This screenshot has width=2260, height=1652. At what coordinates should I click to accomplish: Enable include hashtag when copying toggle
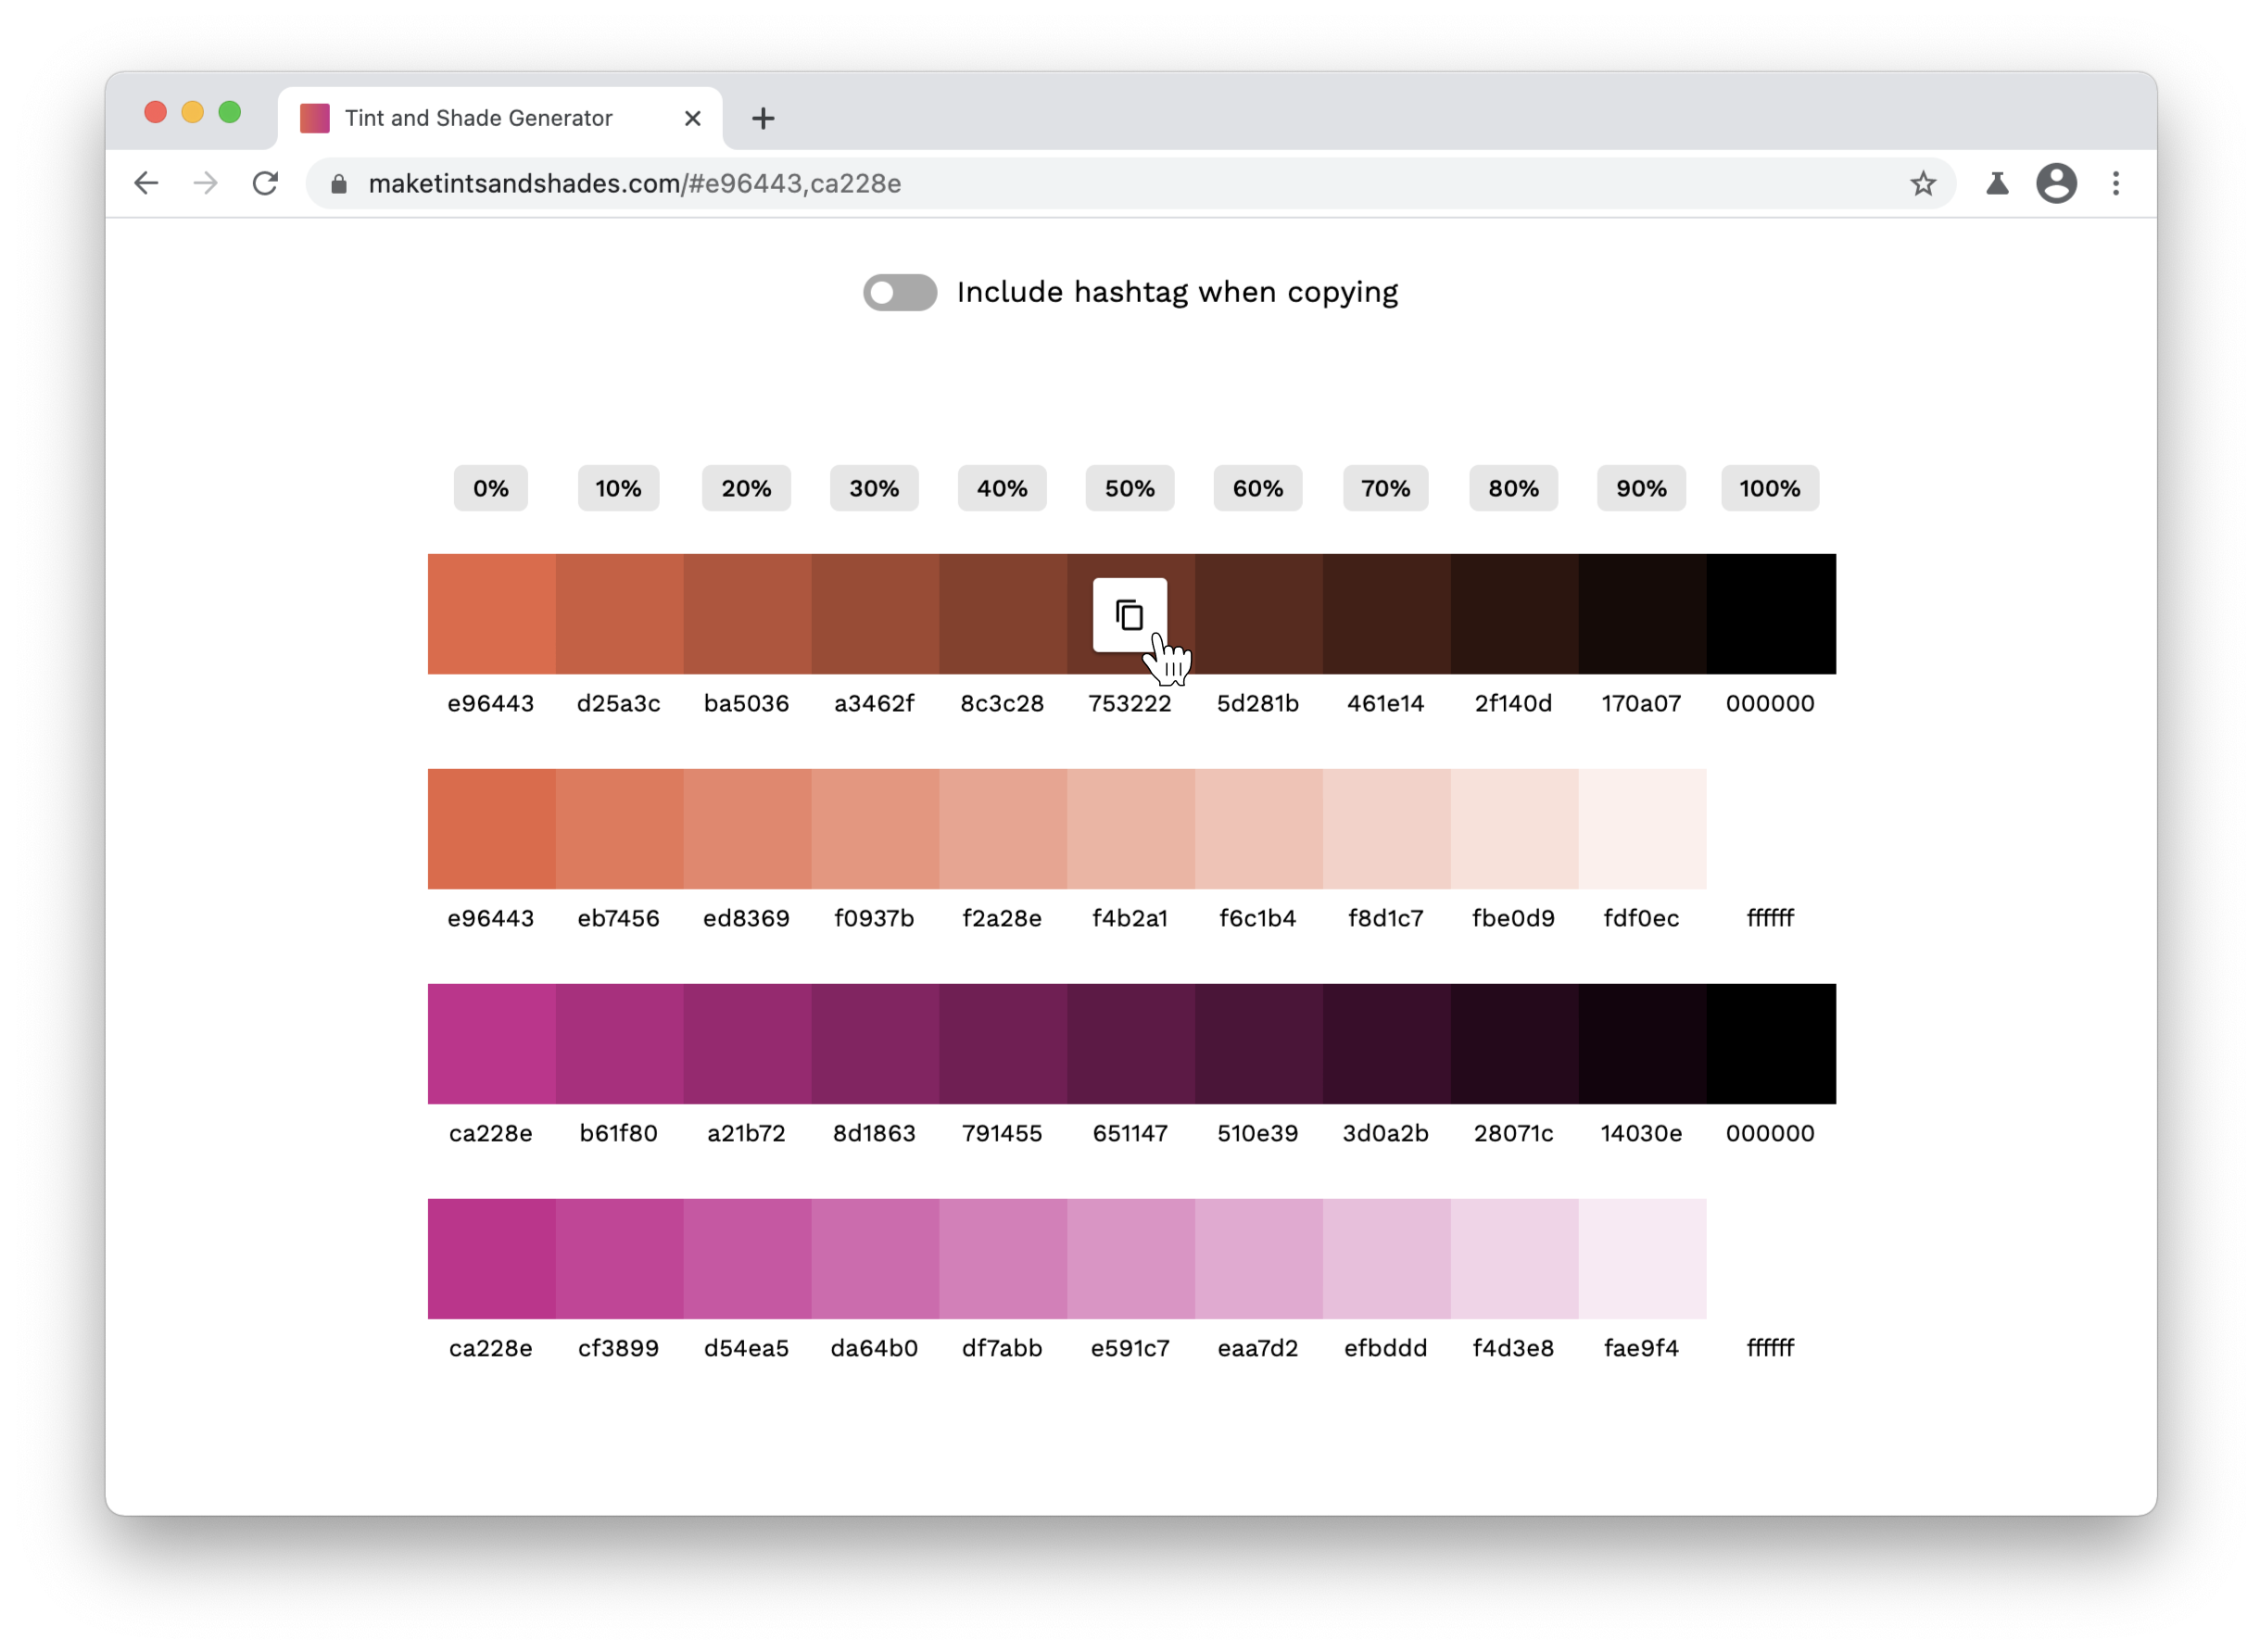(x=900, y=293)
